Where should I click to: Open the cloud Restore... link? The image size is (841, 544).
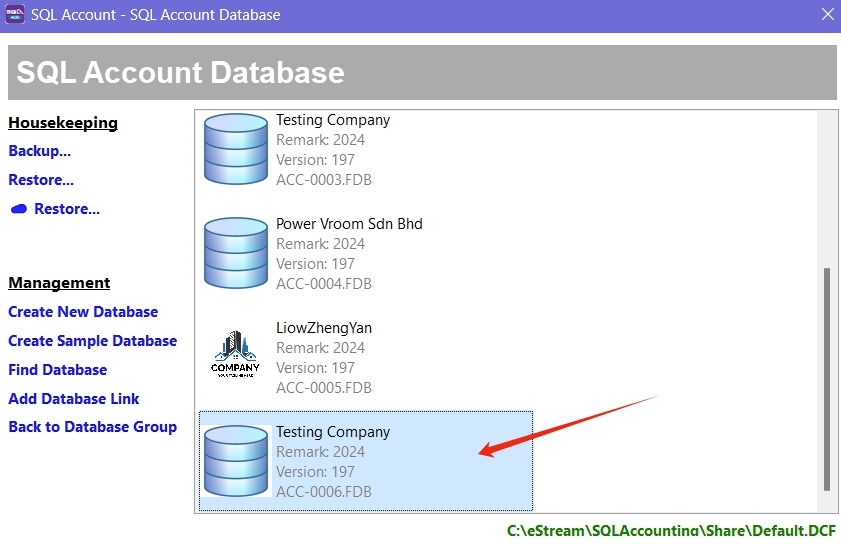(67, 209)
